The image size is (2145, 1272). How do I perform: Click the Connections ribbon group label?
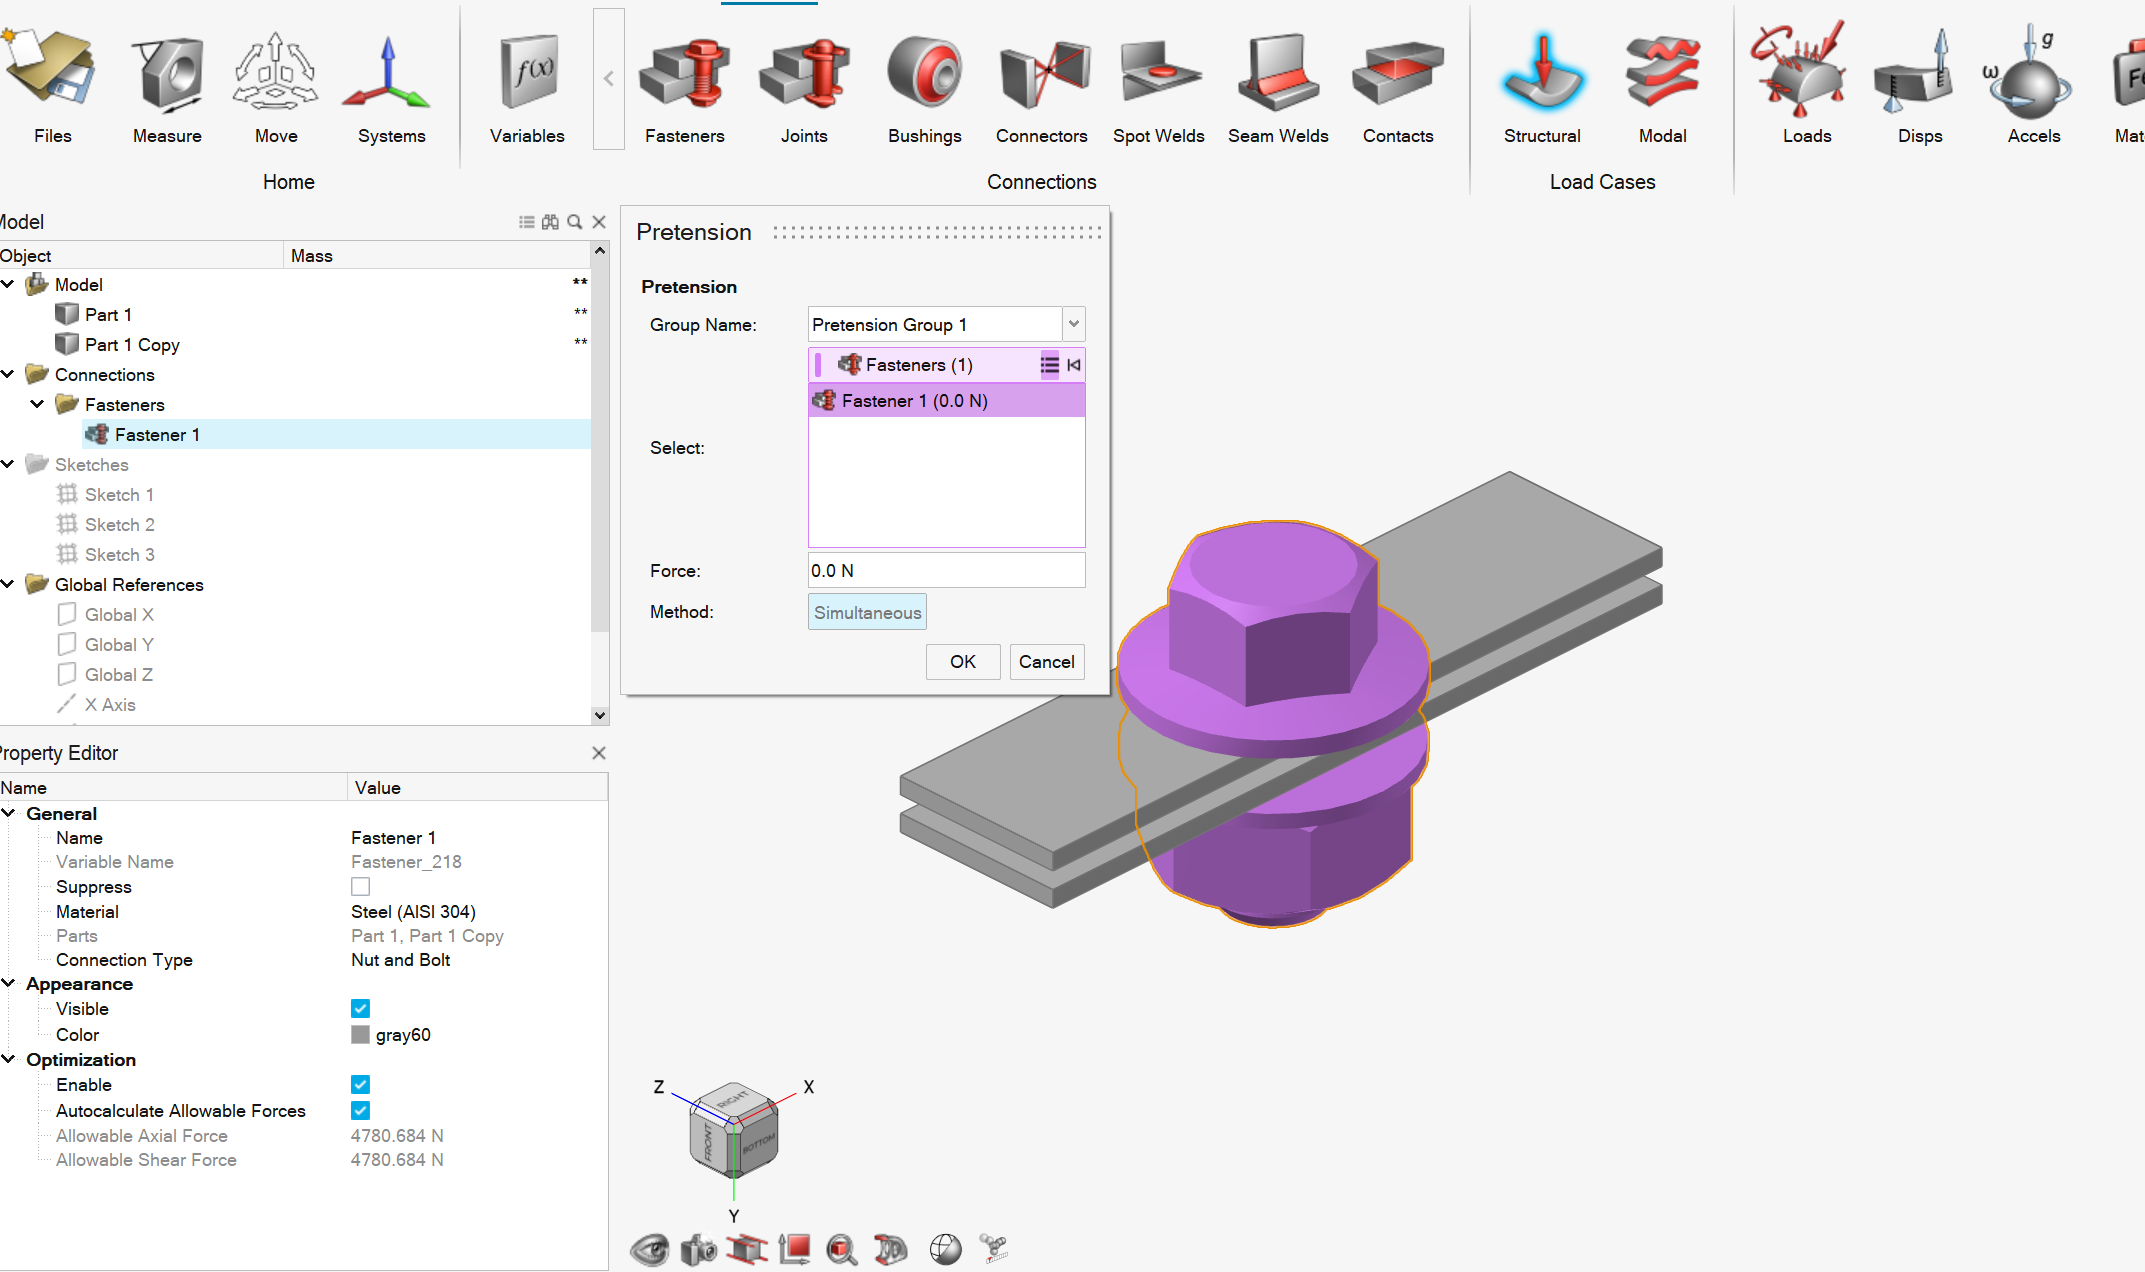pos(1042,182)
